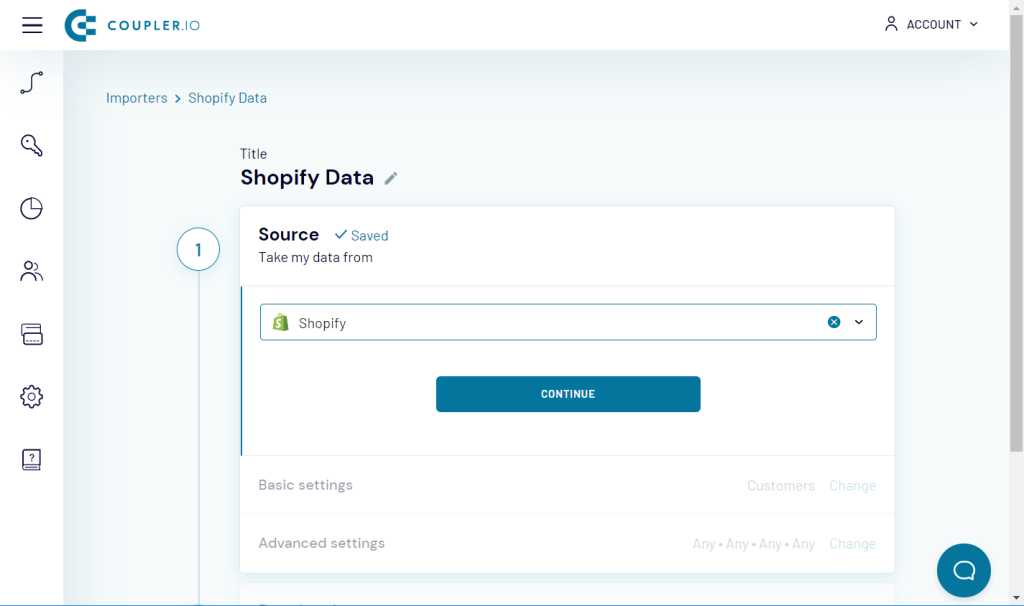The image size is (1024, 606).
Task: Click Change next to Advanced settings
Action: coord(852,543)
